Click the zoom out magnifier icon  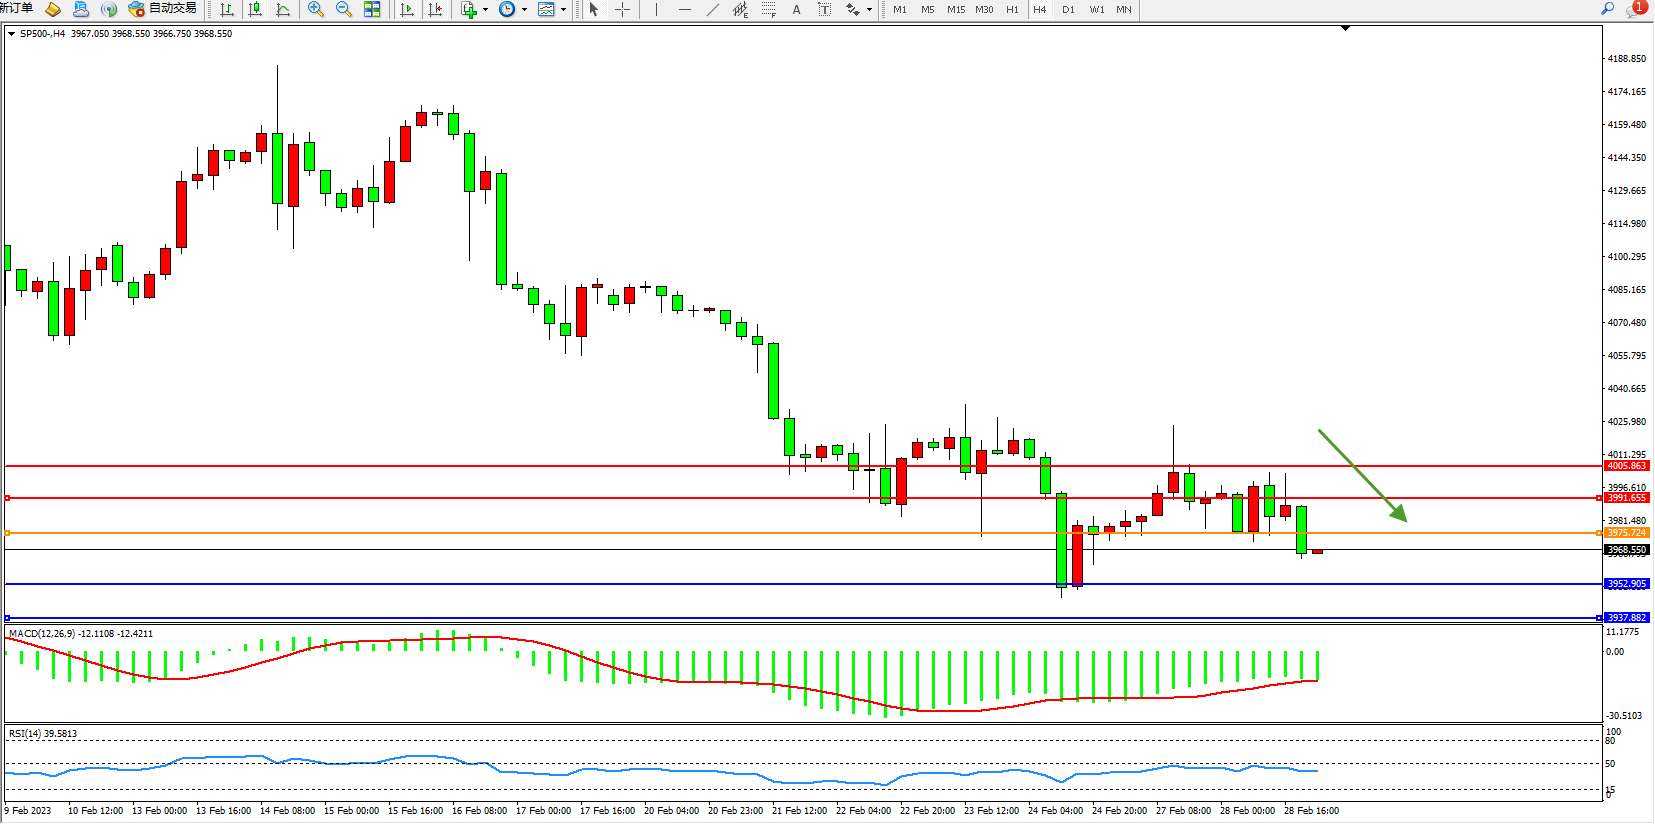tap(344, 9)
